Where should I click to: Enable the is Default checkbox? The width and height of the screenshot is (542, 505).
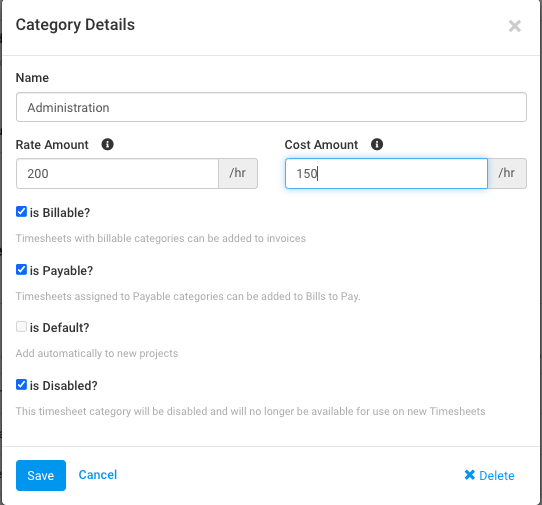(x=21, y=327)
